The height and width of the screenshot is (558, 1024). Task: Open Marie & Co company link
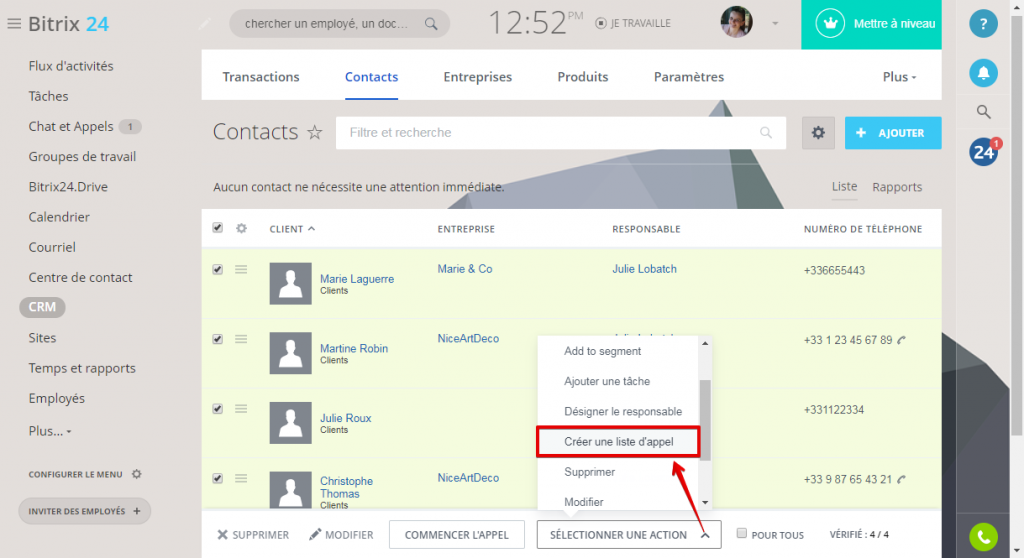coord(465,269)
